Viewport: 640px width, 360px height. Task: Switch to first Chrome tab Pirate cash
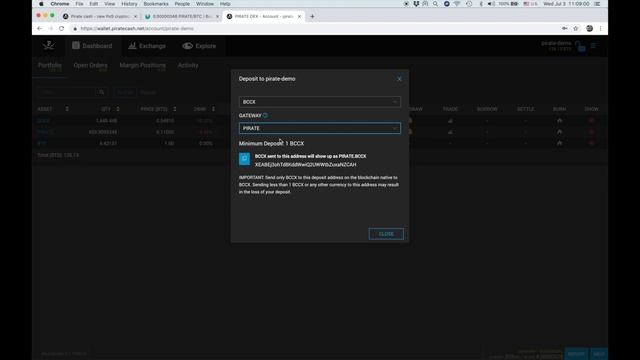100,16
